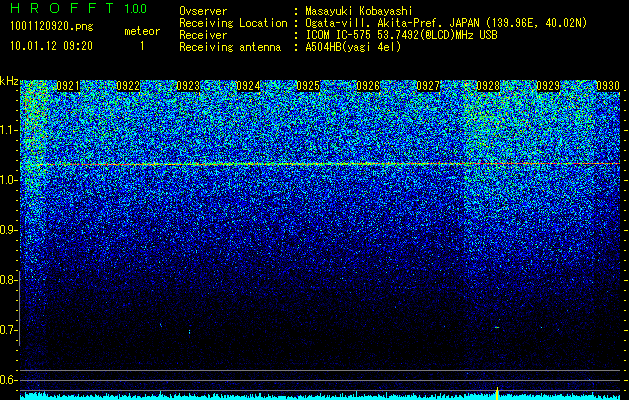Click the 0922 time marker
This screenshot has height=400, width=629.
(x=128, y=86)
